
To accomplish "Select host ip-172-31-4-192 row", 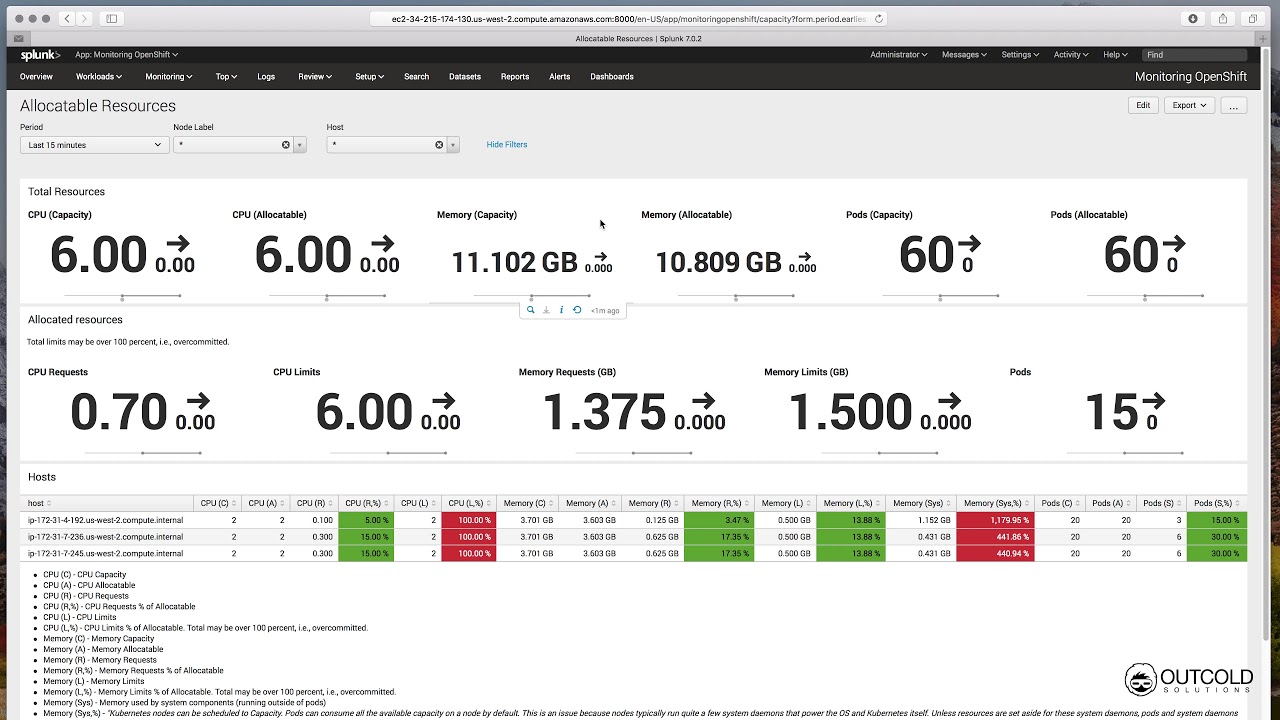I will [633, 520].
